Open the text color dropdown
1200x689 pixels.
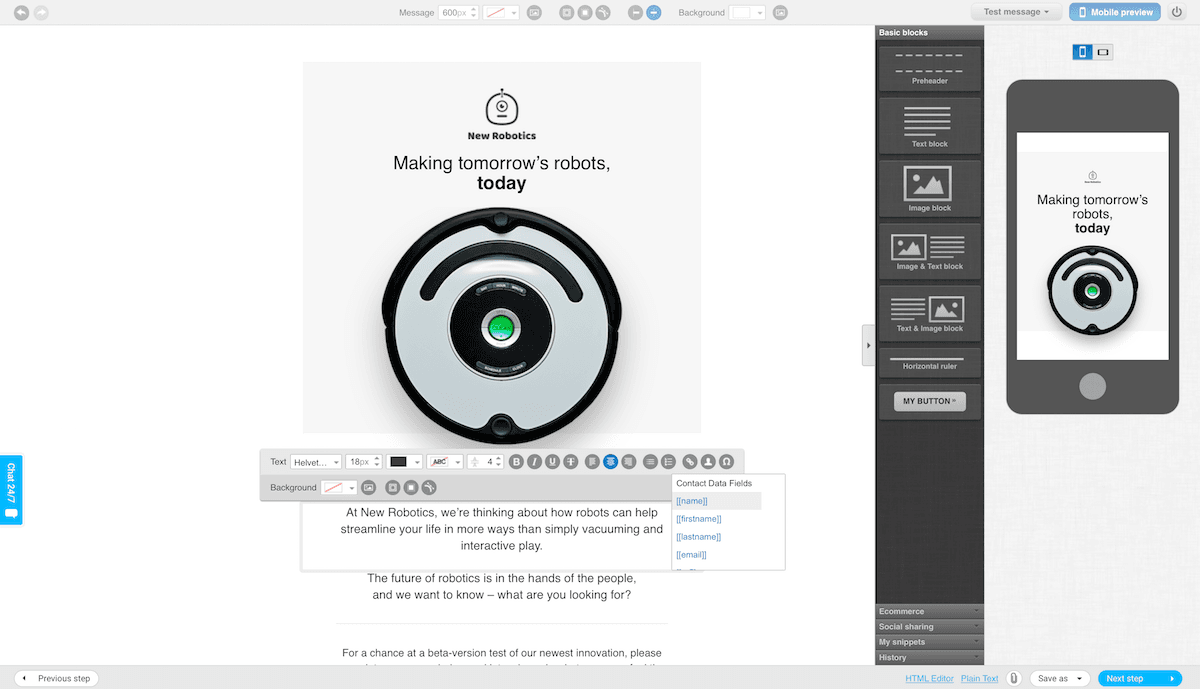pyautogui.click(x=405, y=462)
